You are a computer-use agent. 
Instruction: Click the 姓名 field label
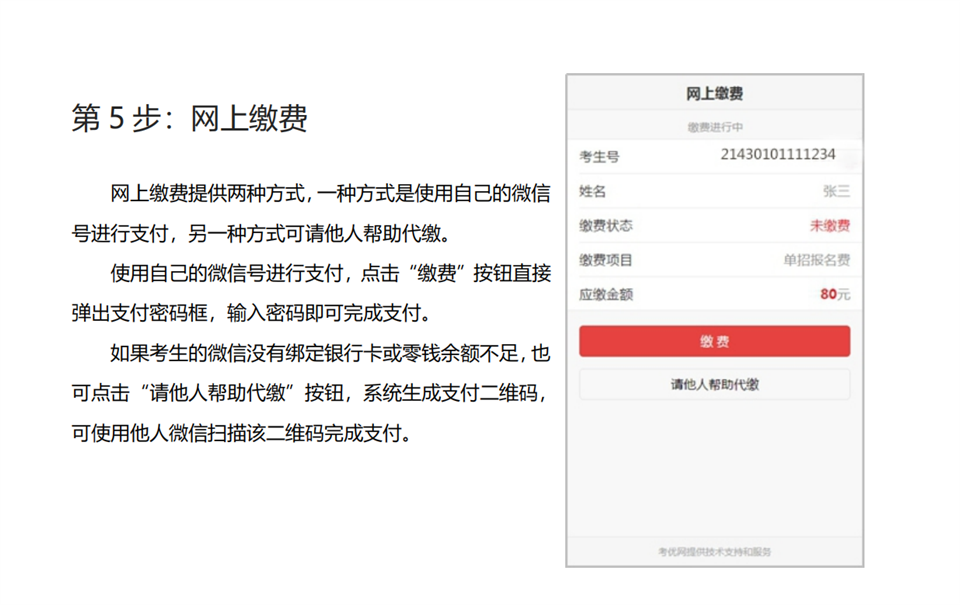593,191
